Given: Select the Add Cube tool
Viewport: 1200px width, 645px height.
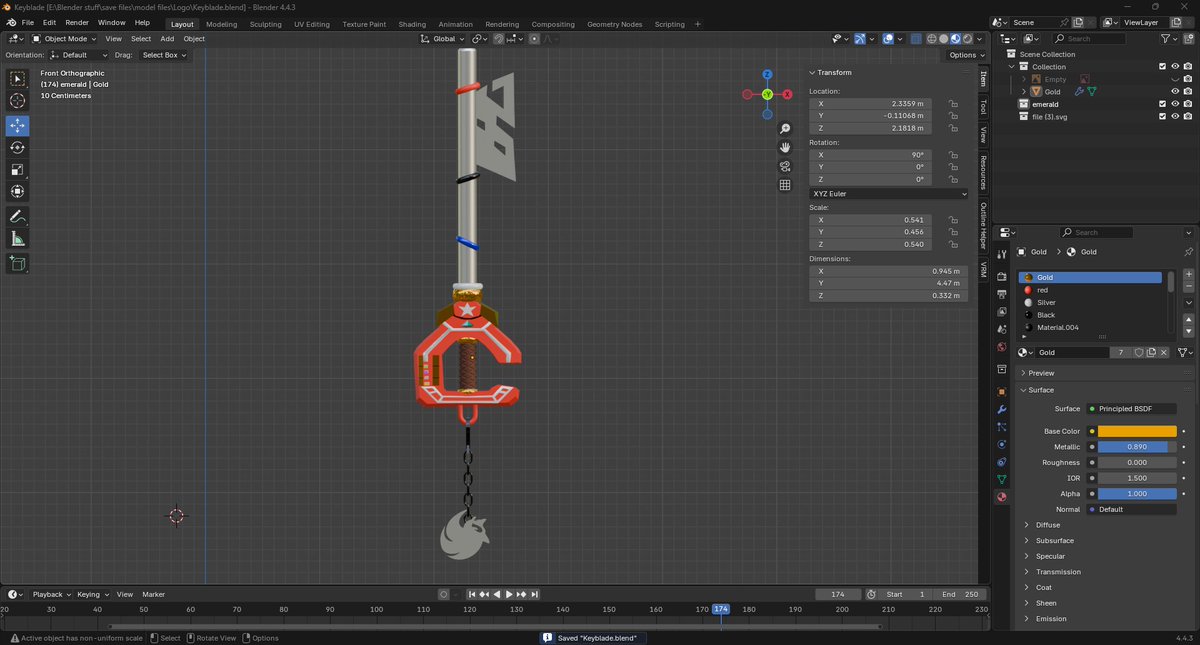Looking at the screenshot, I should coord(17,263).
